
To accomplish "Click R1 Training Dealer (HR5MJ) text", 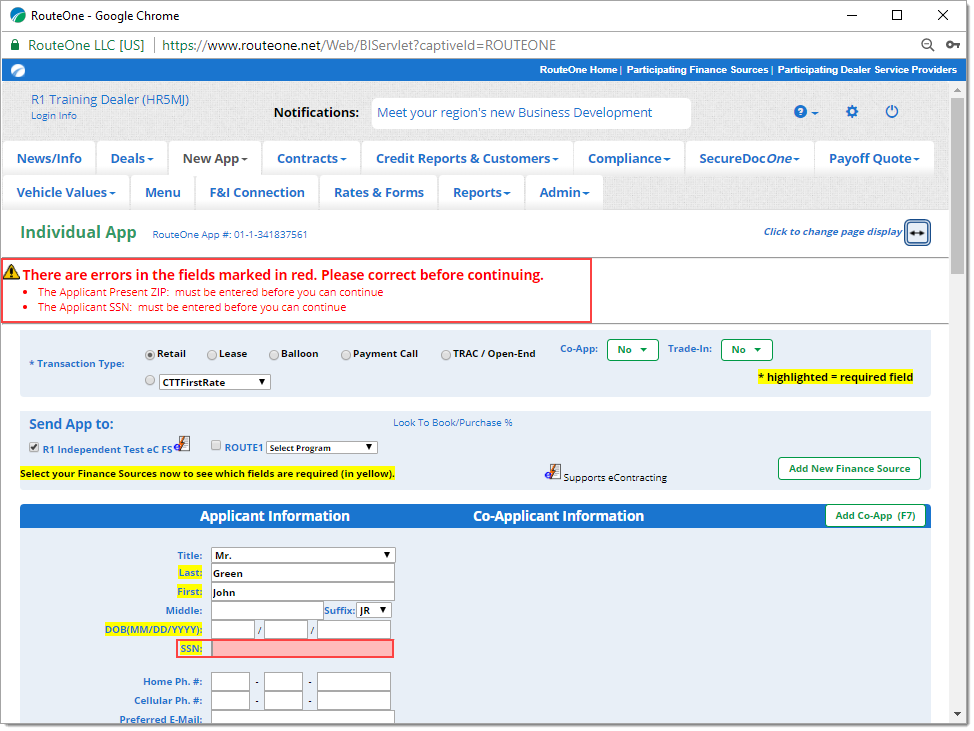I will 110,99.
